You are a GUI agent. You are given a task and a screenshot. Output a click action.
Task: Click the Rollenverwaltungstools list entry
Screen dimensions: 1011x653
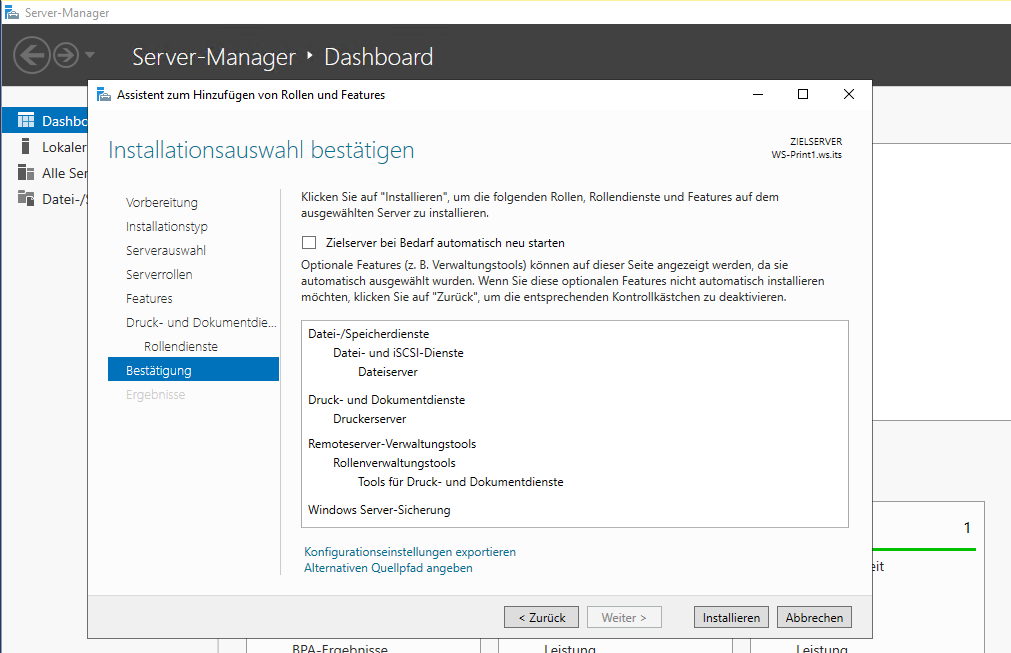point(395,463)
